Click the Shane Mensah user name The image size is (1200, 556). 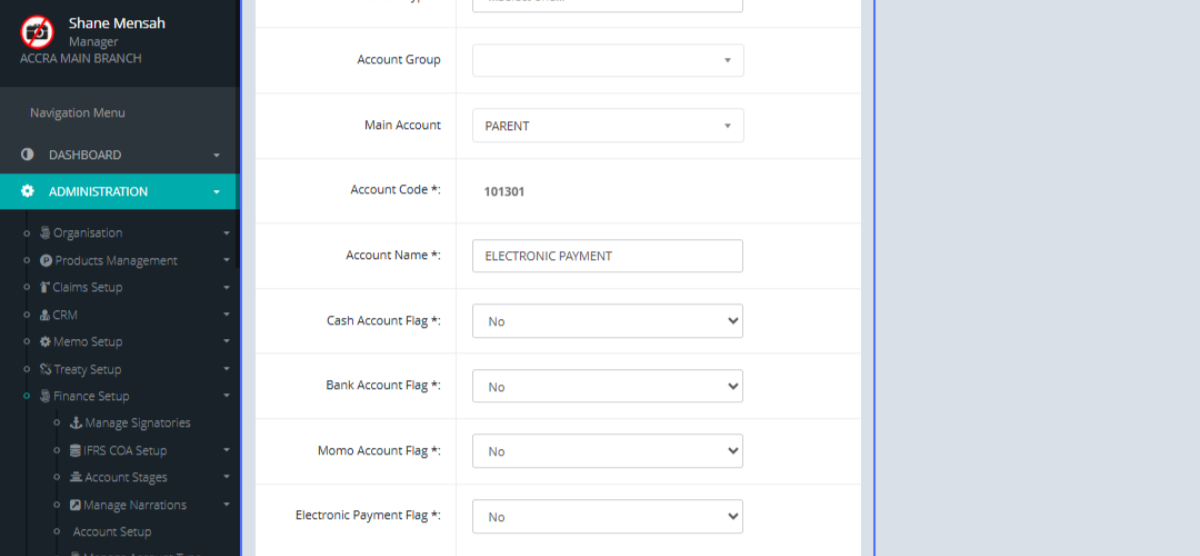click(x=117, y=23)
